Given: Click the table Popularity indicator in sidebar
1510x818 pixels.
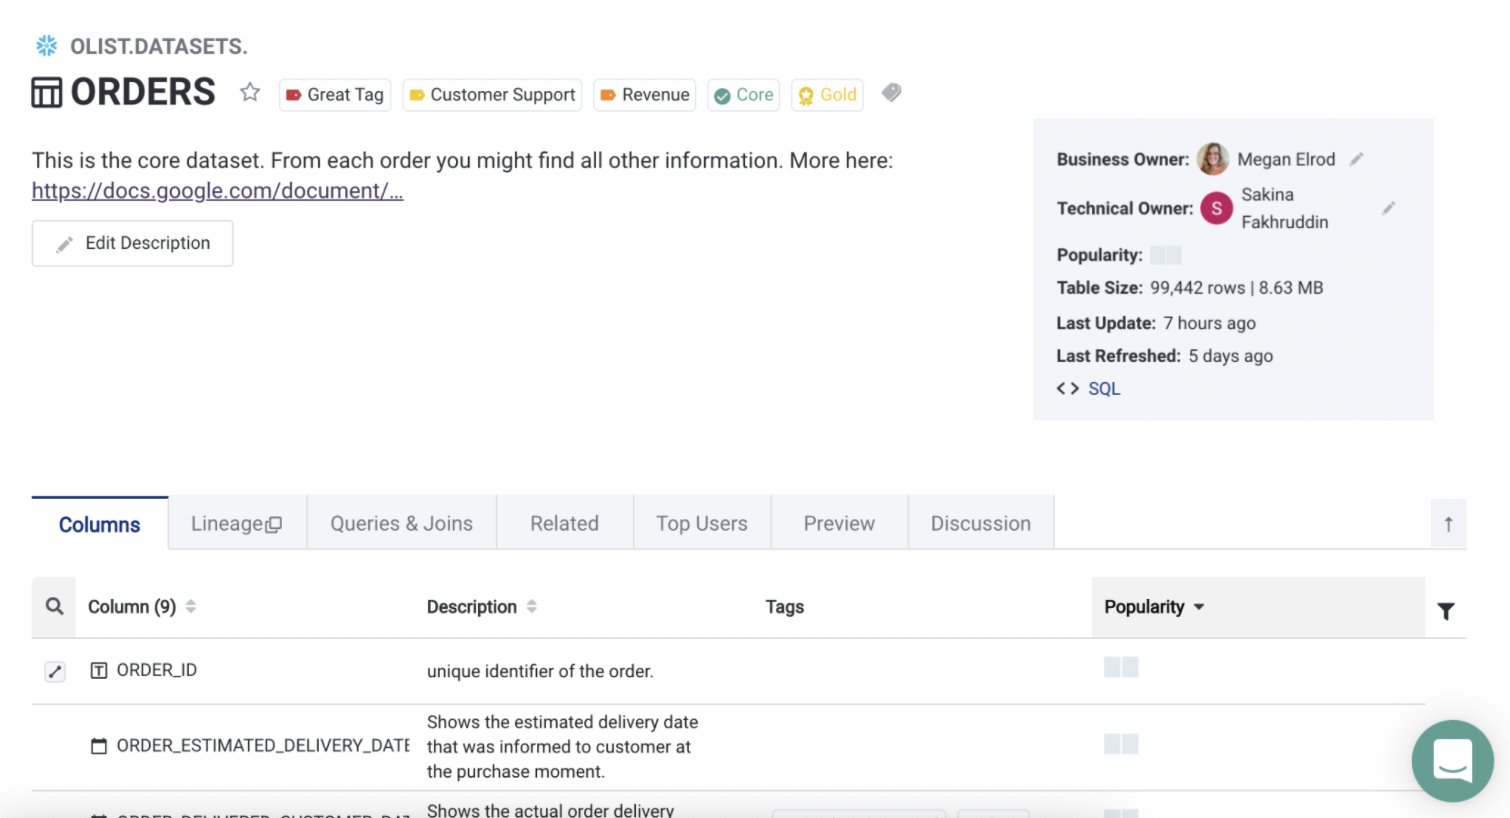Looking at the screenshot, I should (1166, 255).
